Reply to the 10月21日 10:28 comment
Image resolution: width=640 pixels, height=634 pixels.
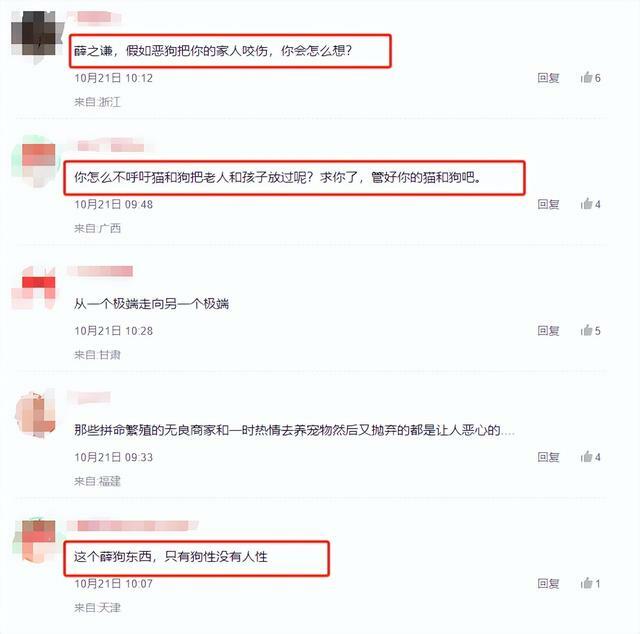[548, 331]
